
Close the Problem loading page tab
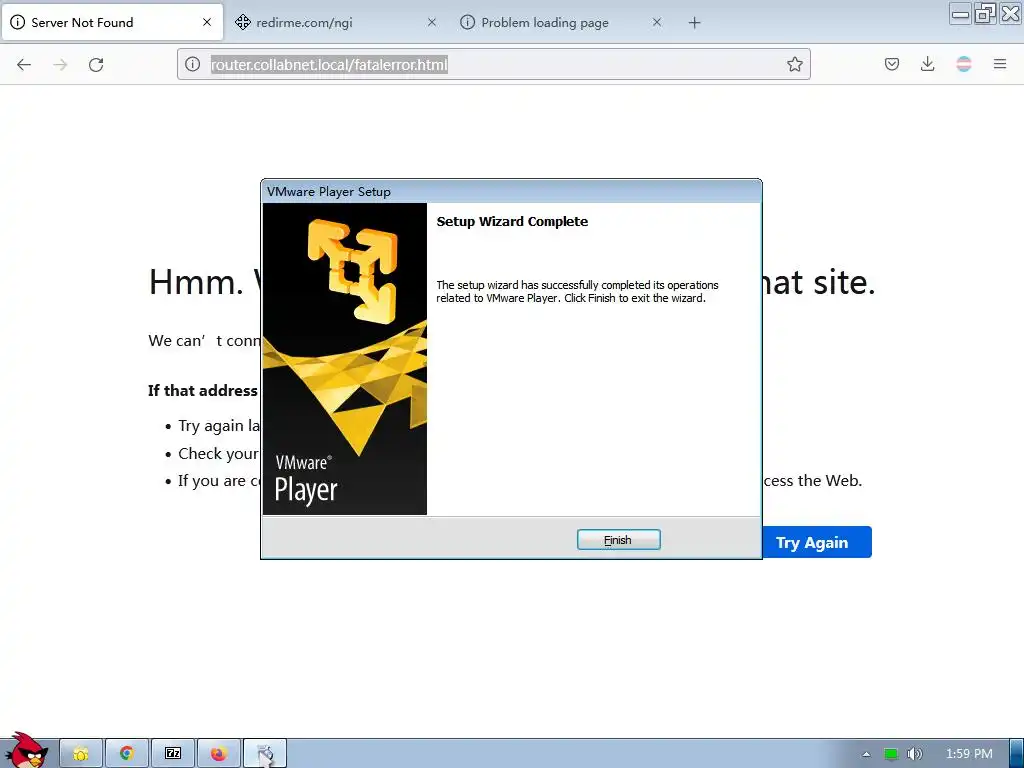(x=657, y=22)
